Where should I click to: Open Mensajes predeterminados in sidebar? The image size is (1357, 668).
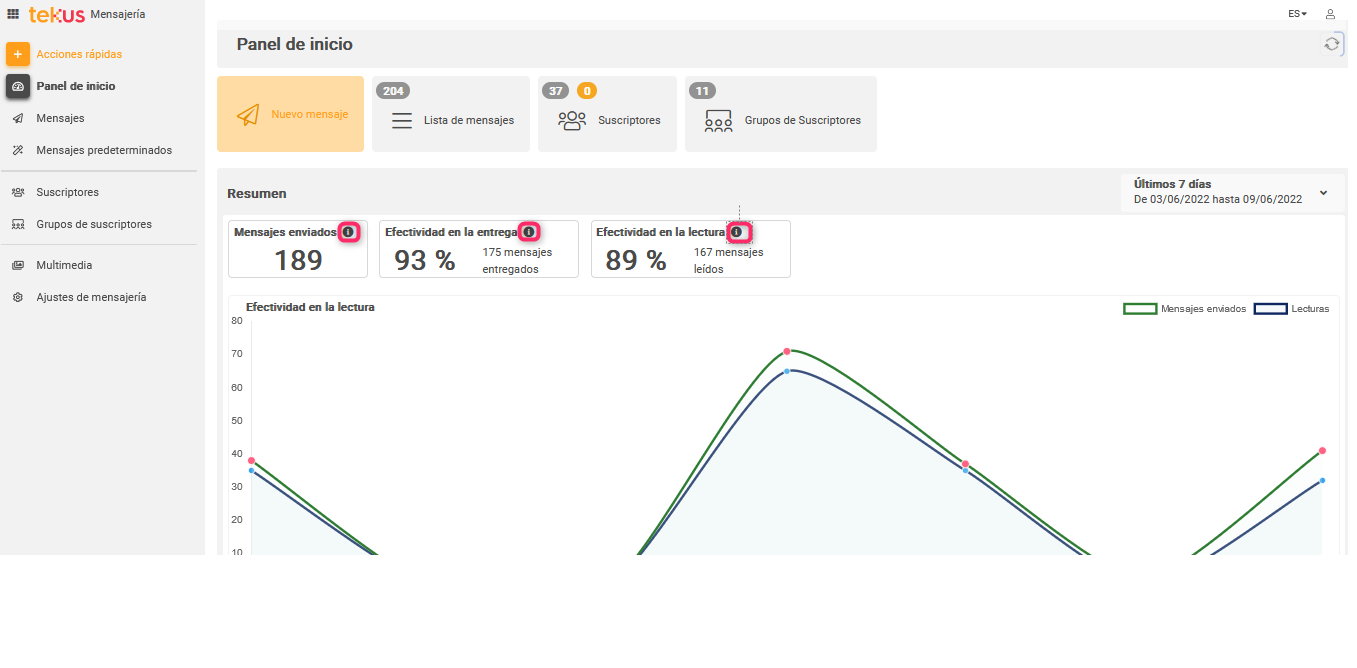[x=104, y=150]
